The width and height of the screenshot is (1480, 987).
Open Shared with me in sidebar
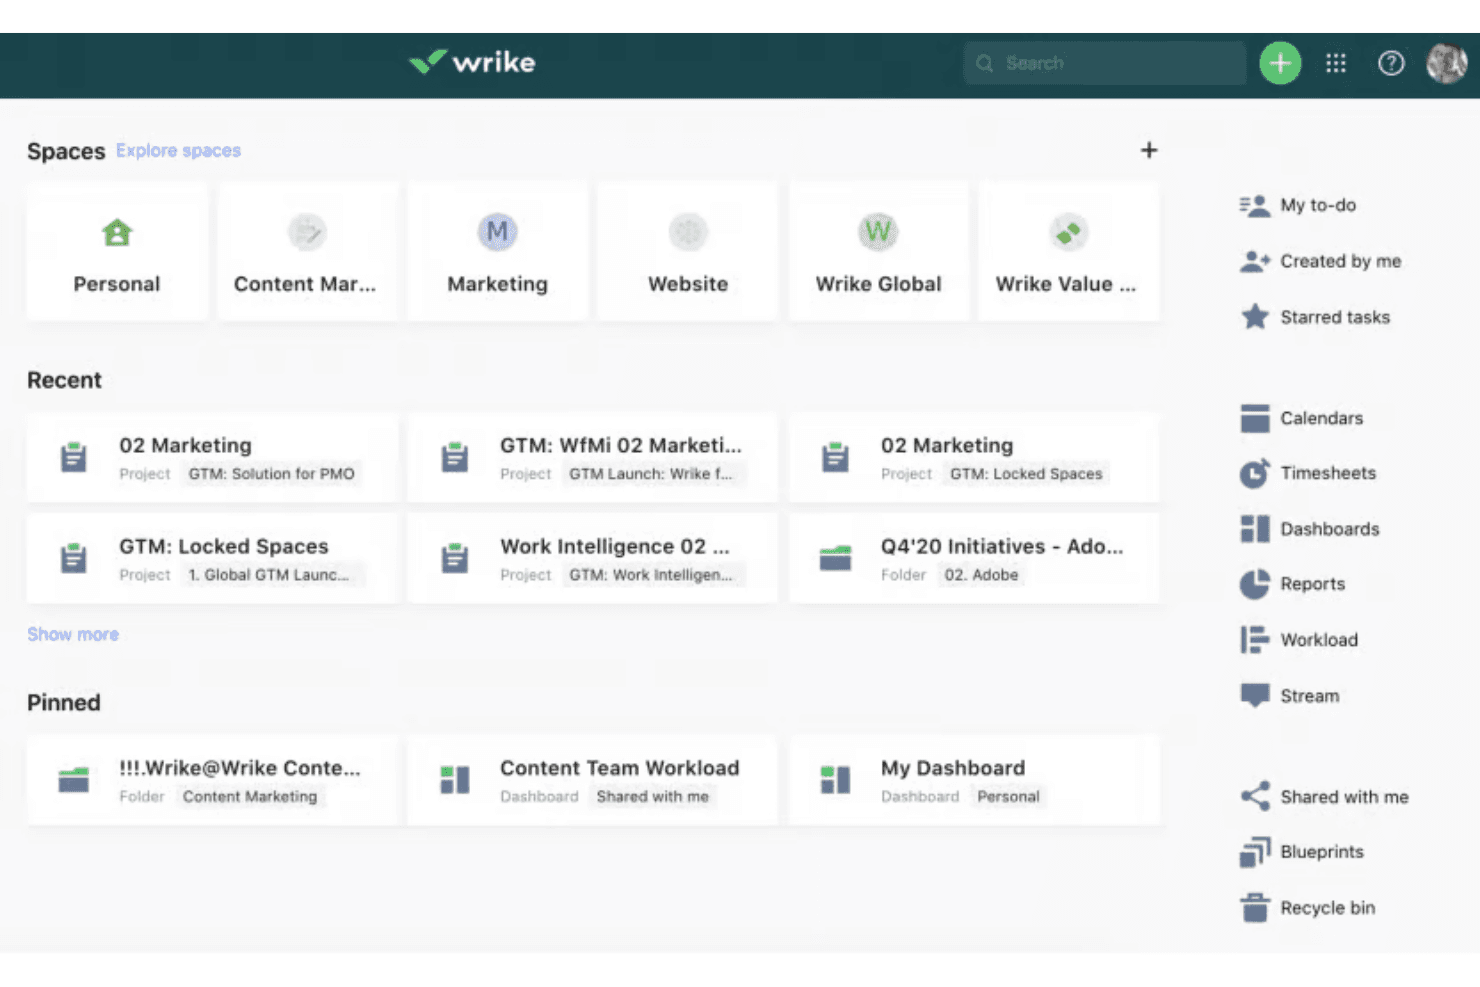pos(1324,797)
